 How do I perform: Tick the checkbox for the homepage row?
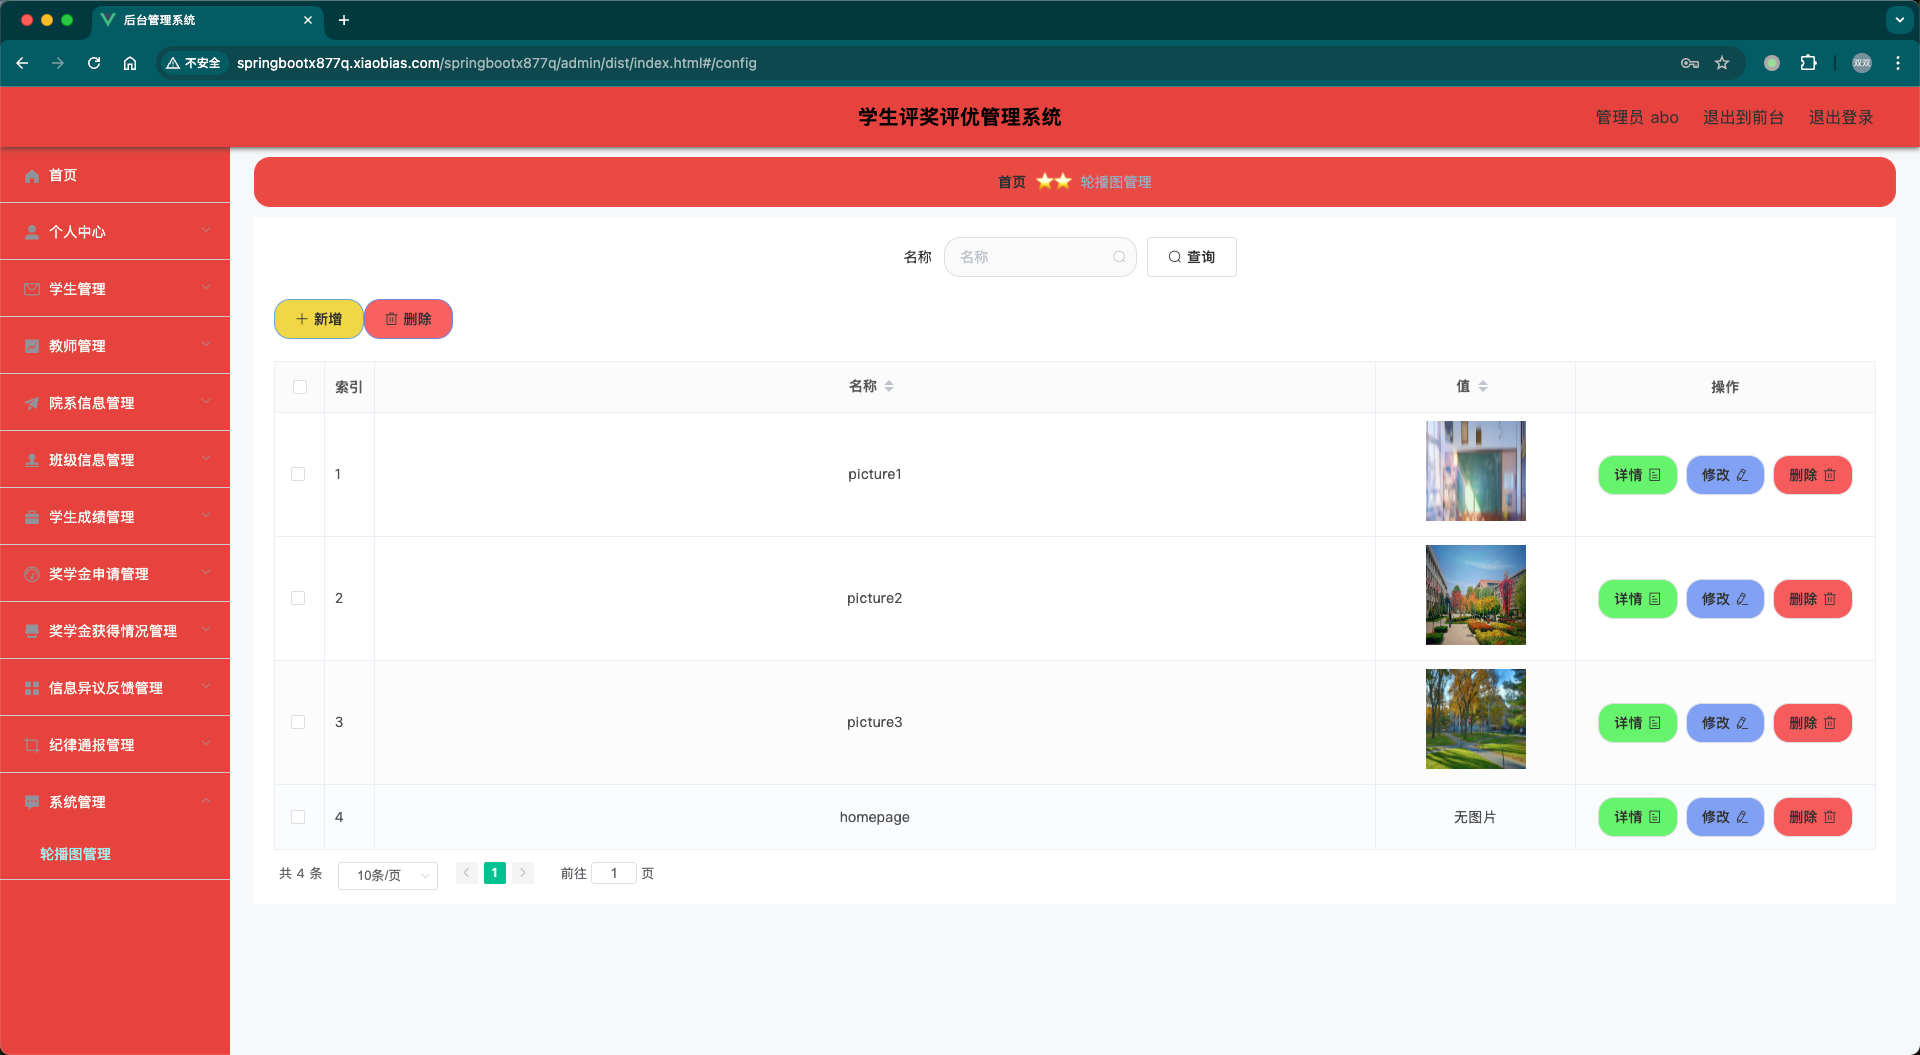tap(298, 817)
